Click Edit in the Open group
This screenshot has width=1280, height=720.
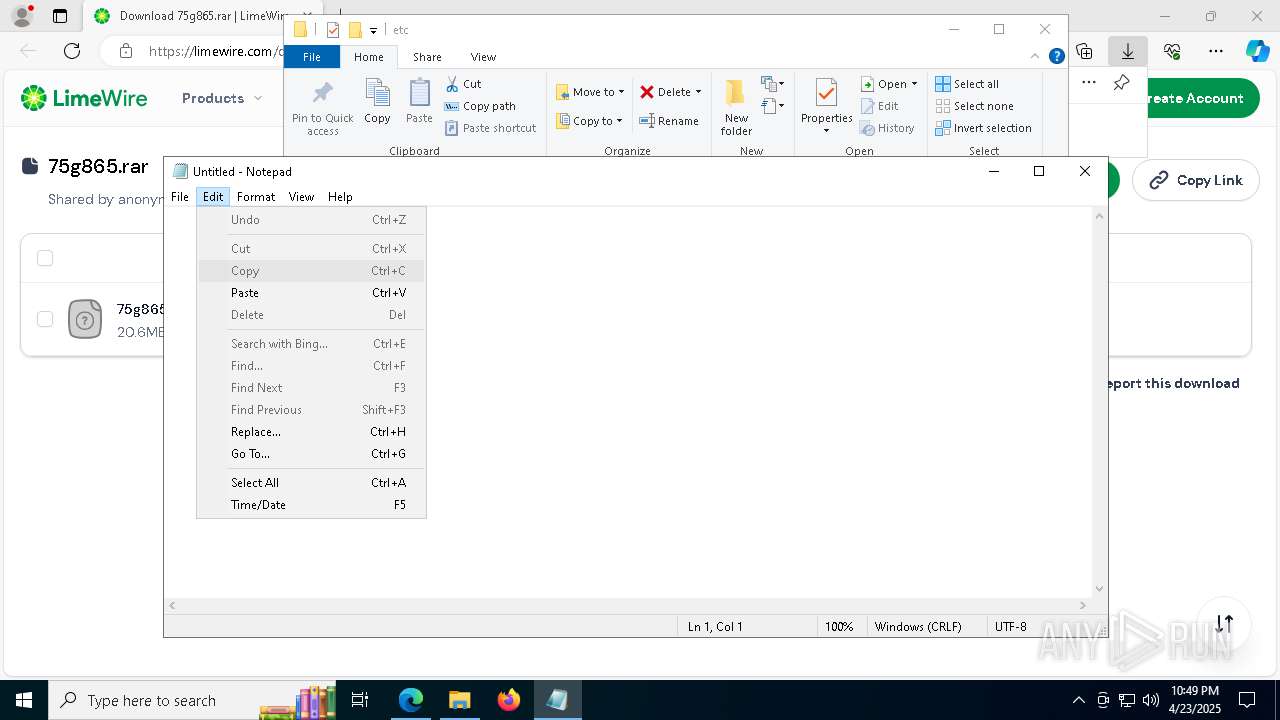click(880, 106)
